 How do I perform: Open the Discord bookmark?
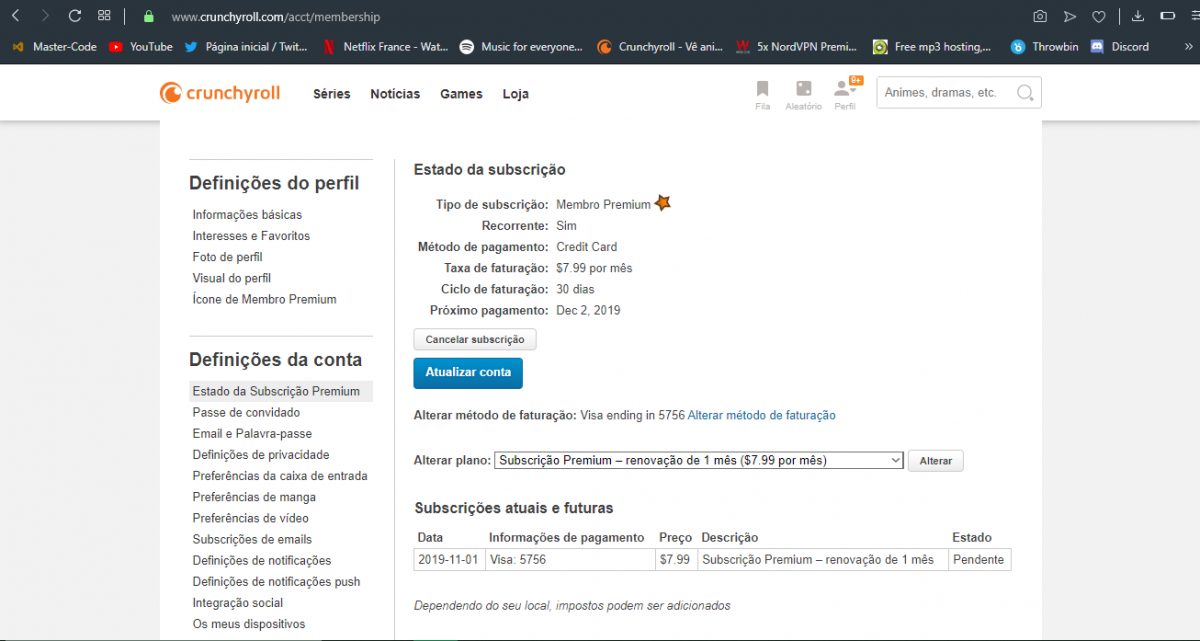point(1119,47)
